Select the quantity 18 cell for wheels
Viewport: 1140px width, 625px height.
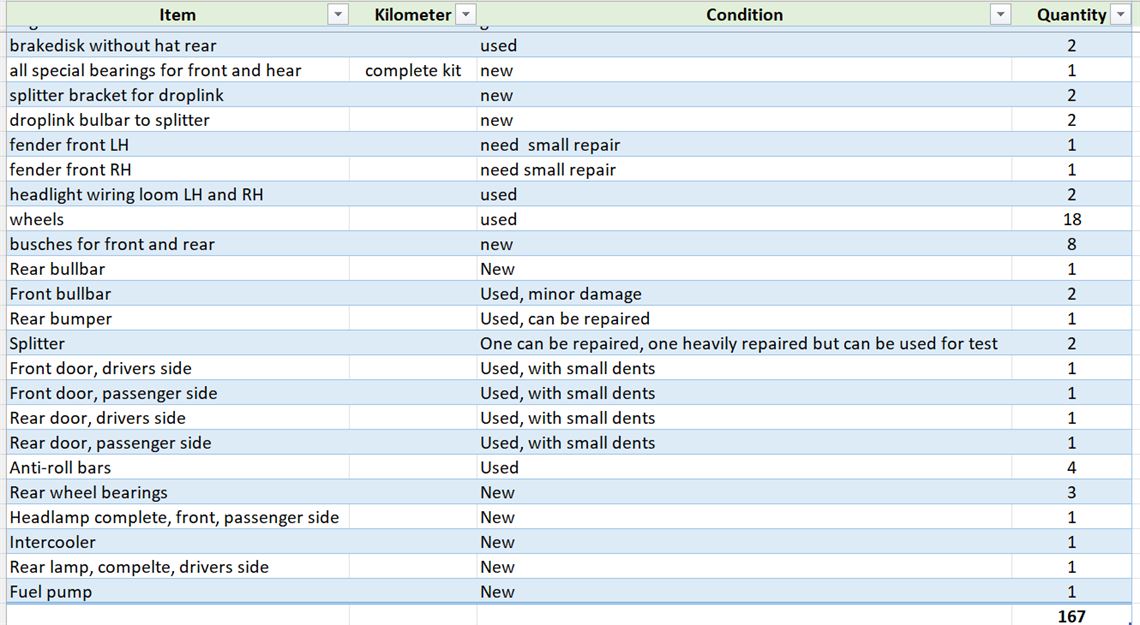(1071, 219)
